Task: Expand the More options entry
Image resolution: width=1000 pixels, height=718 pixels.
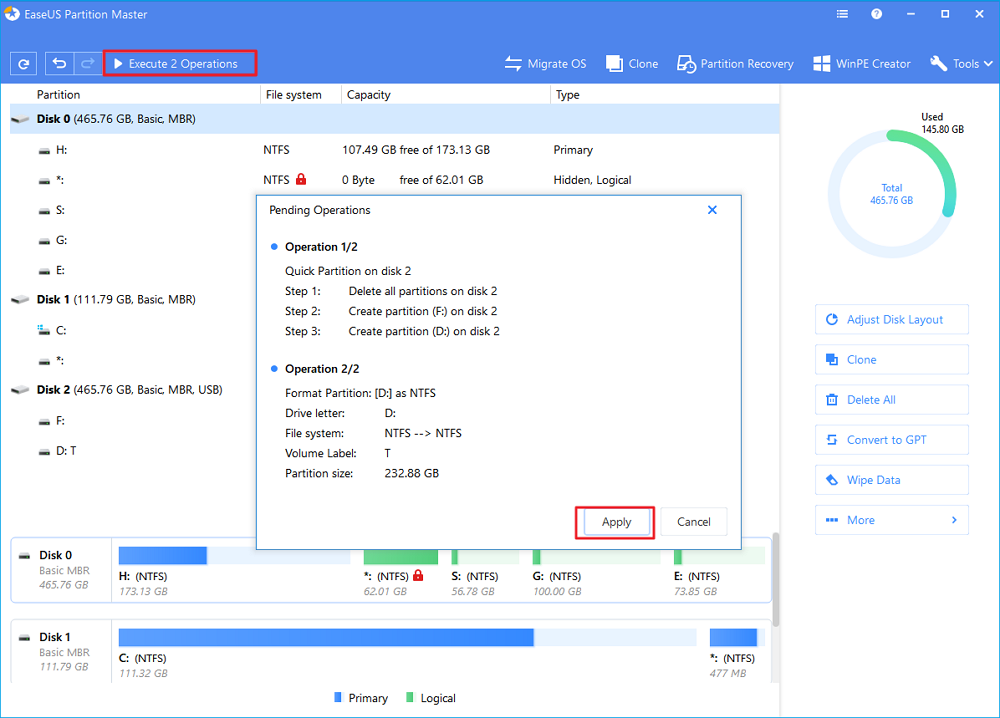Action: [892, 520]
